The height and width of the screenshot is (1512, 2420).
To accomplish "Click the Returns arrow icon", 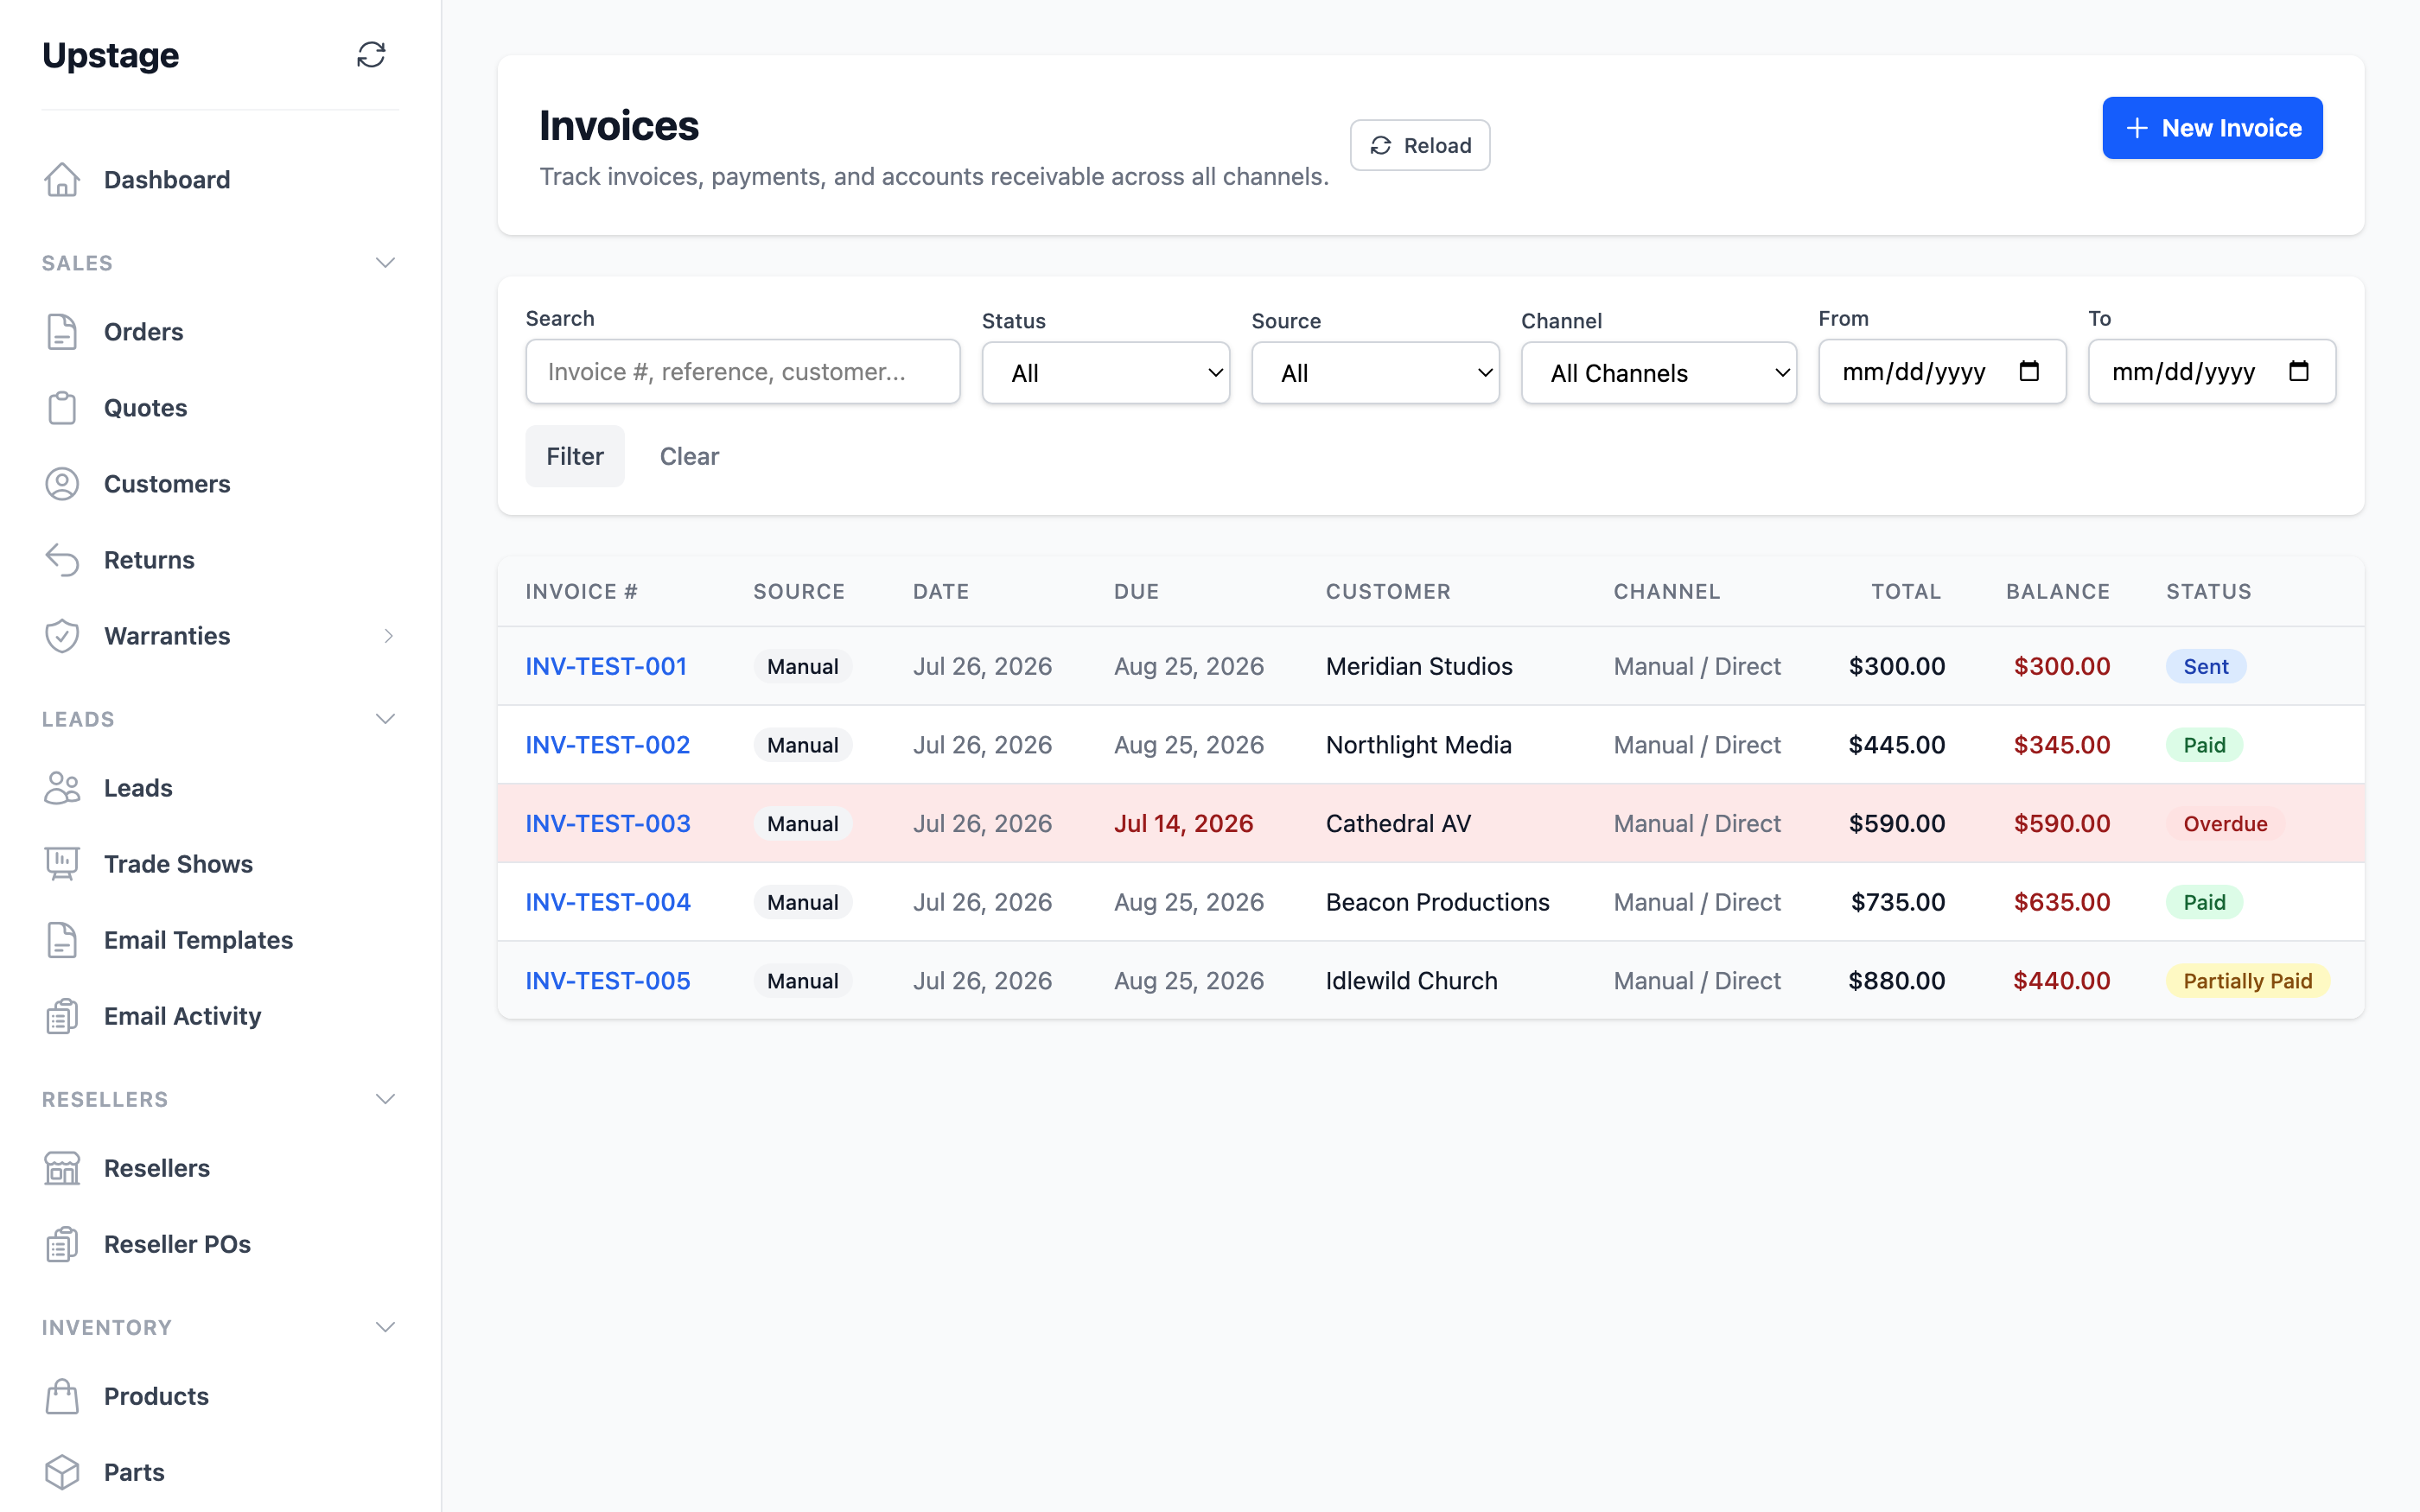I will click(x=62, y=560).
